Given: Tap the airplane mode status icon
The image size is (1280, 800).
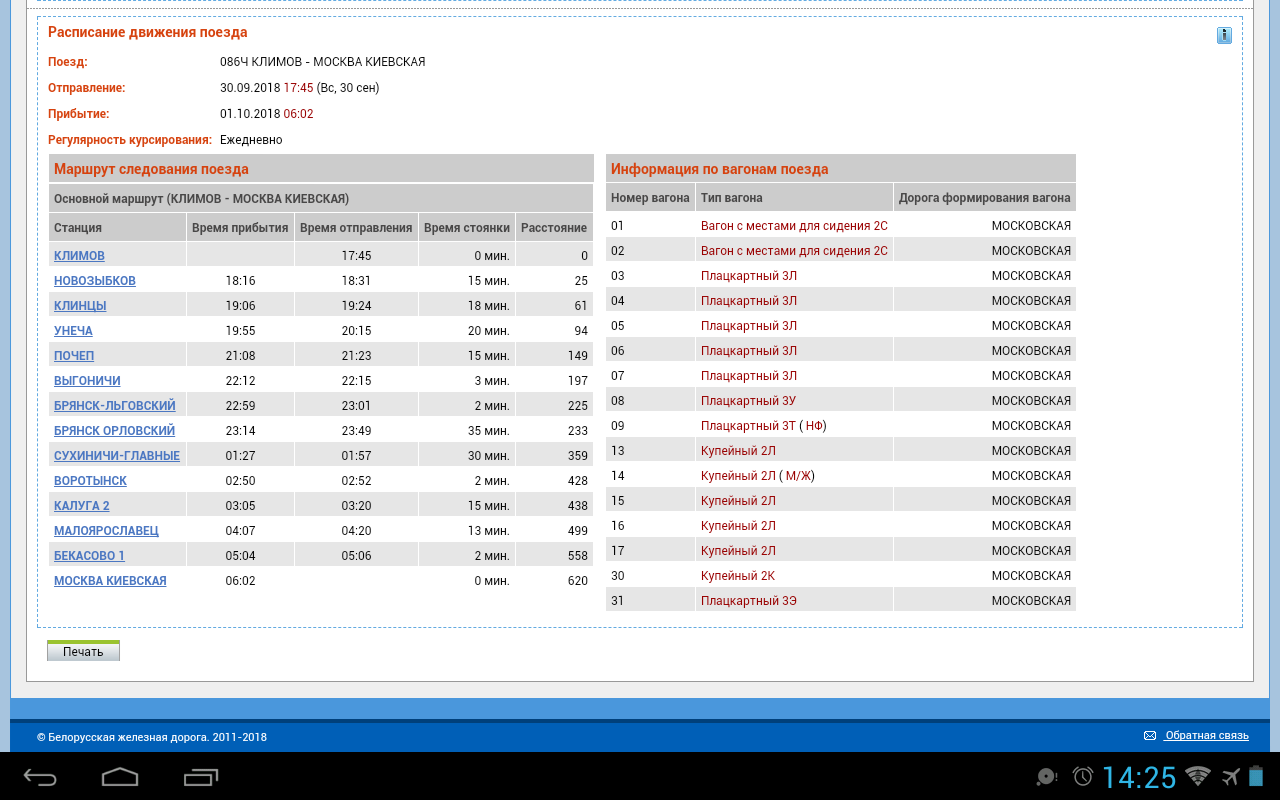Looking at the screenshot, I should 1230,776.
